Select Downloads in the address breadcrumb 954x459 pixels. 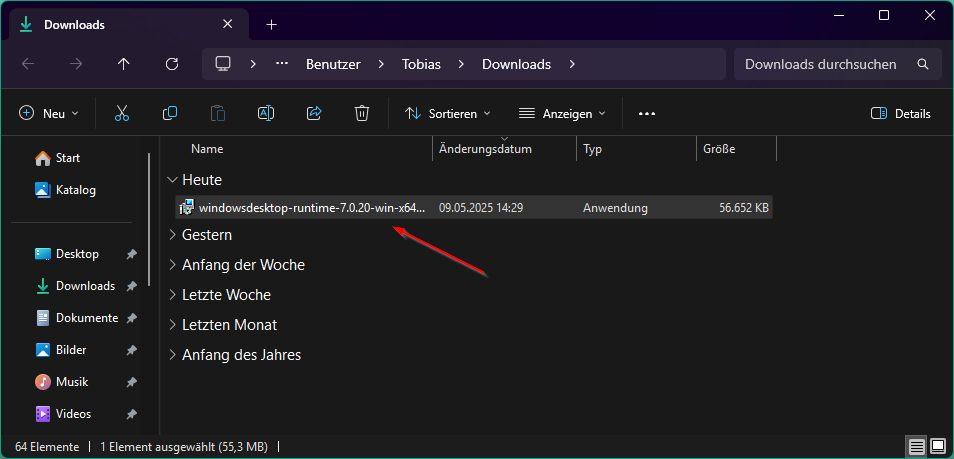517,64
